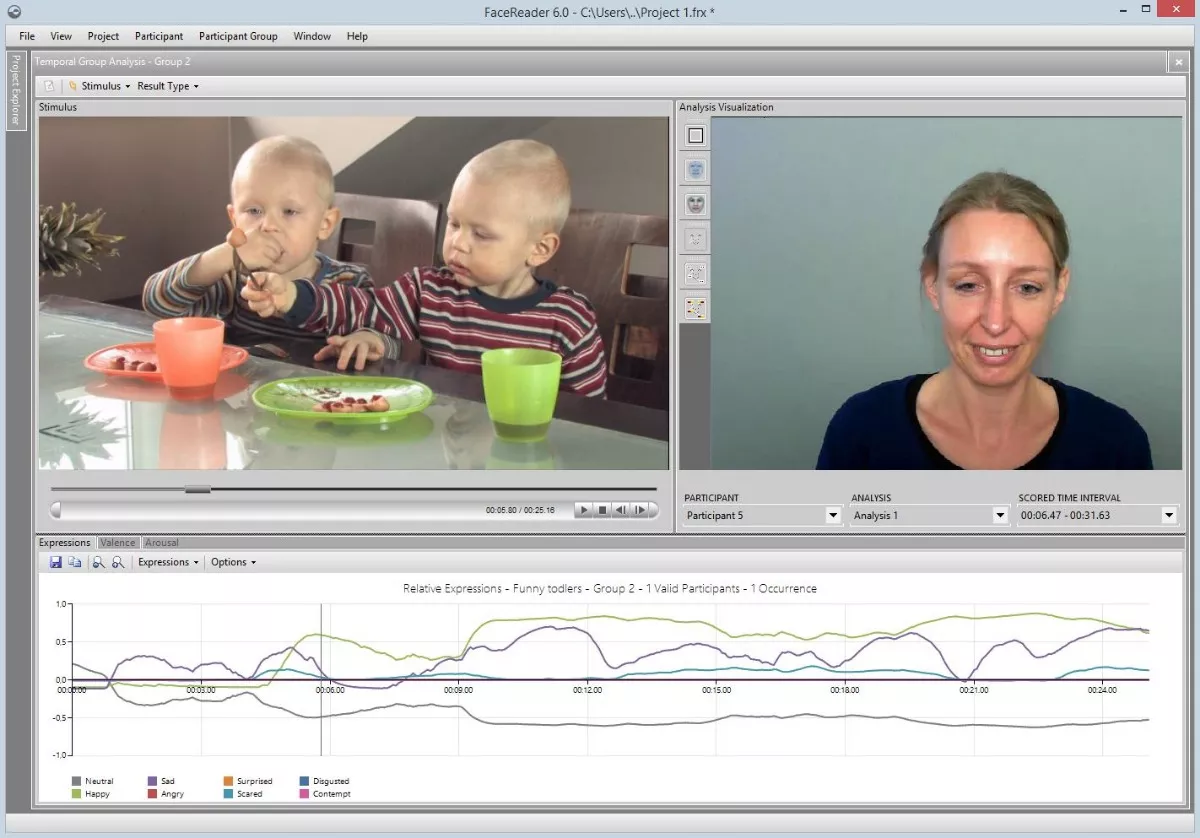
Task: Switch to the Valence tab
Action: [x=118, y=543]
